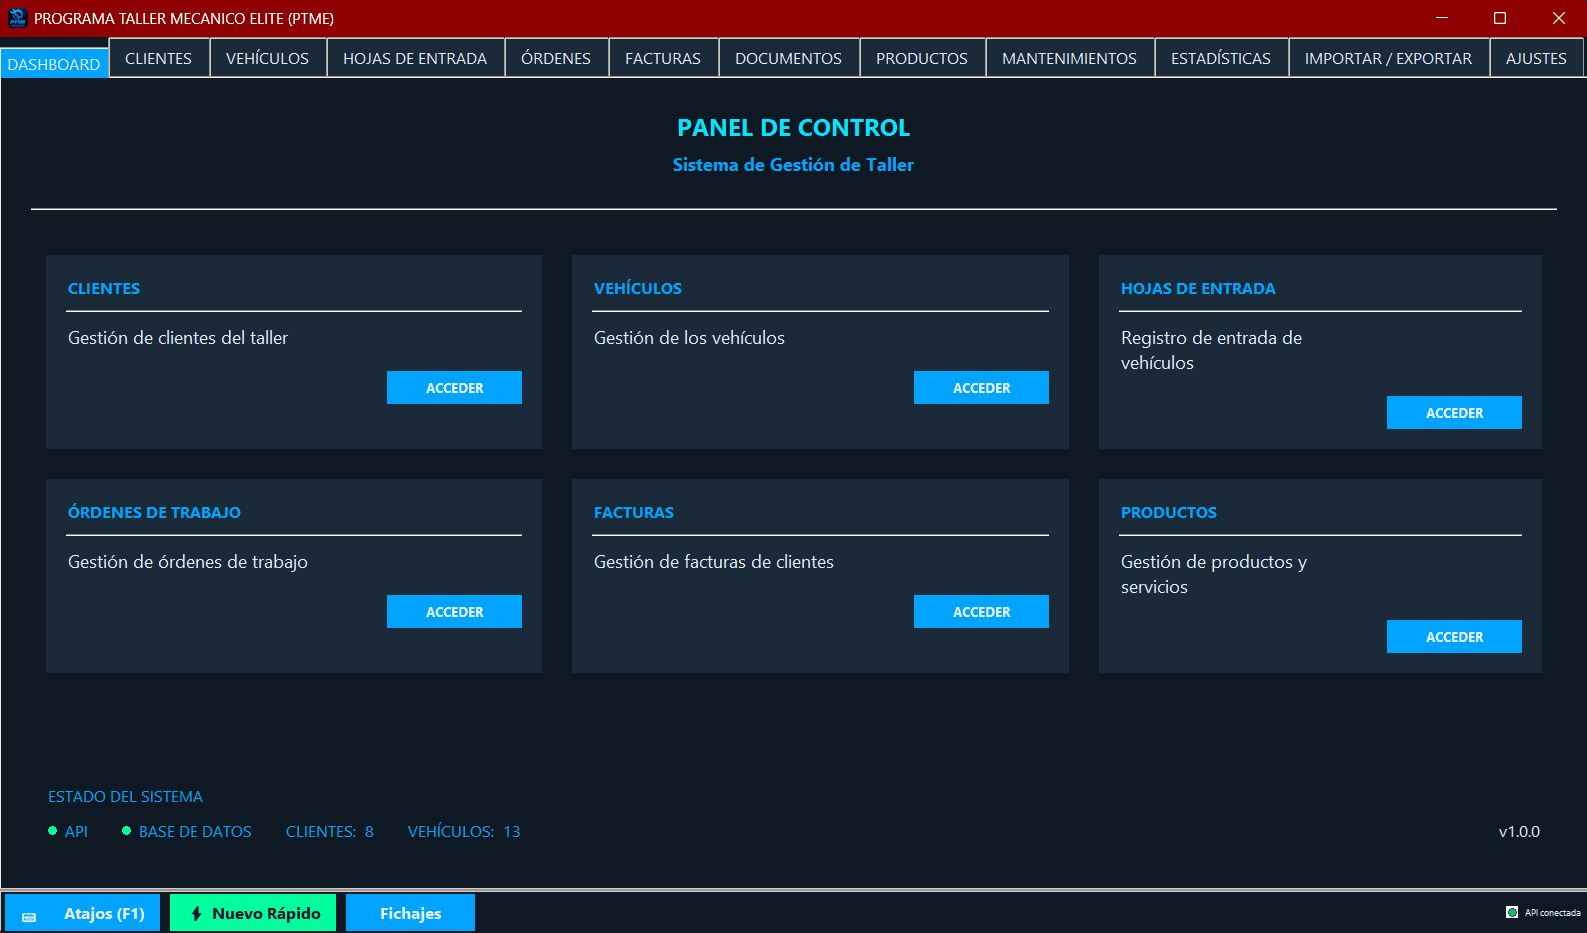
Task: Select the MANTENIMIENTOS tab
Action: [x=1070, y=58]
